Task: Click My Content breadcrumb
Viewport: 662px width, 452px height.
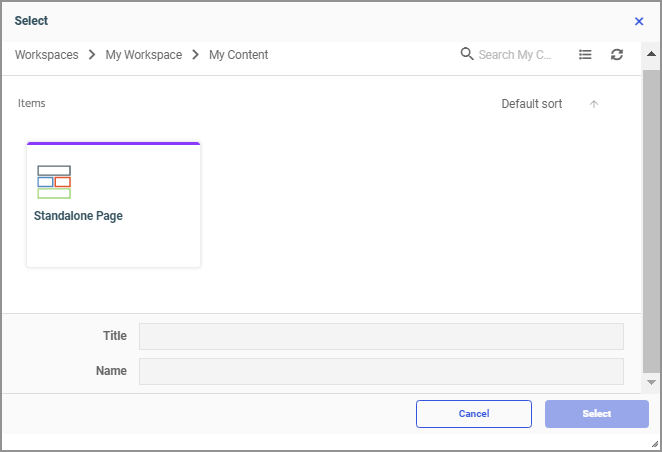Action: click(238, 55)
